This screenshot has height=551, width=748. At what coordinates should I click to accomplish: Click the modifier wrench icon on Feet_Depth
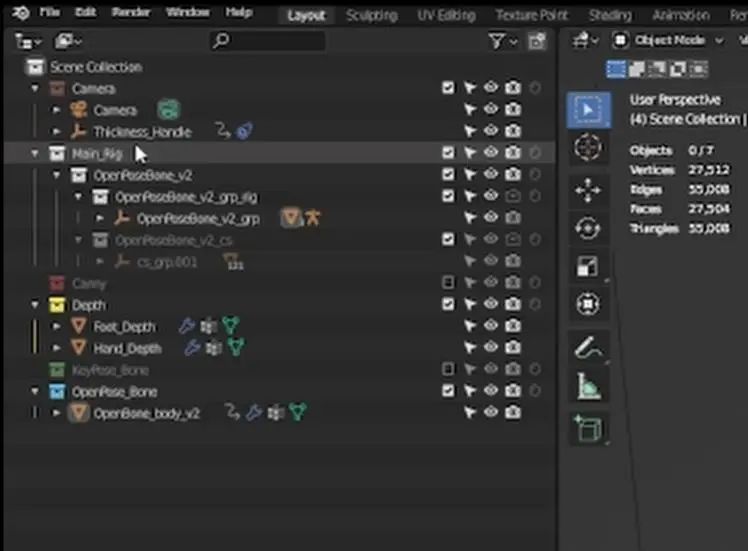[187, 326]
